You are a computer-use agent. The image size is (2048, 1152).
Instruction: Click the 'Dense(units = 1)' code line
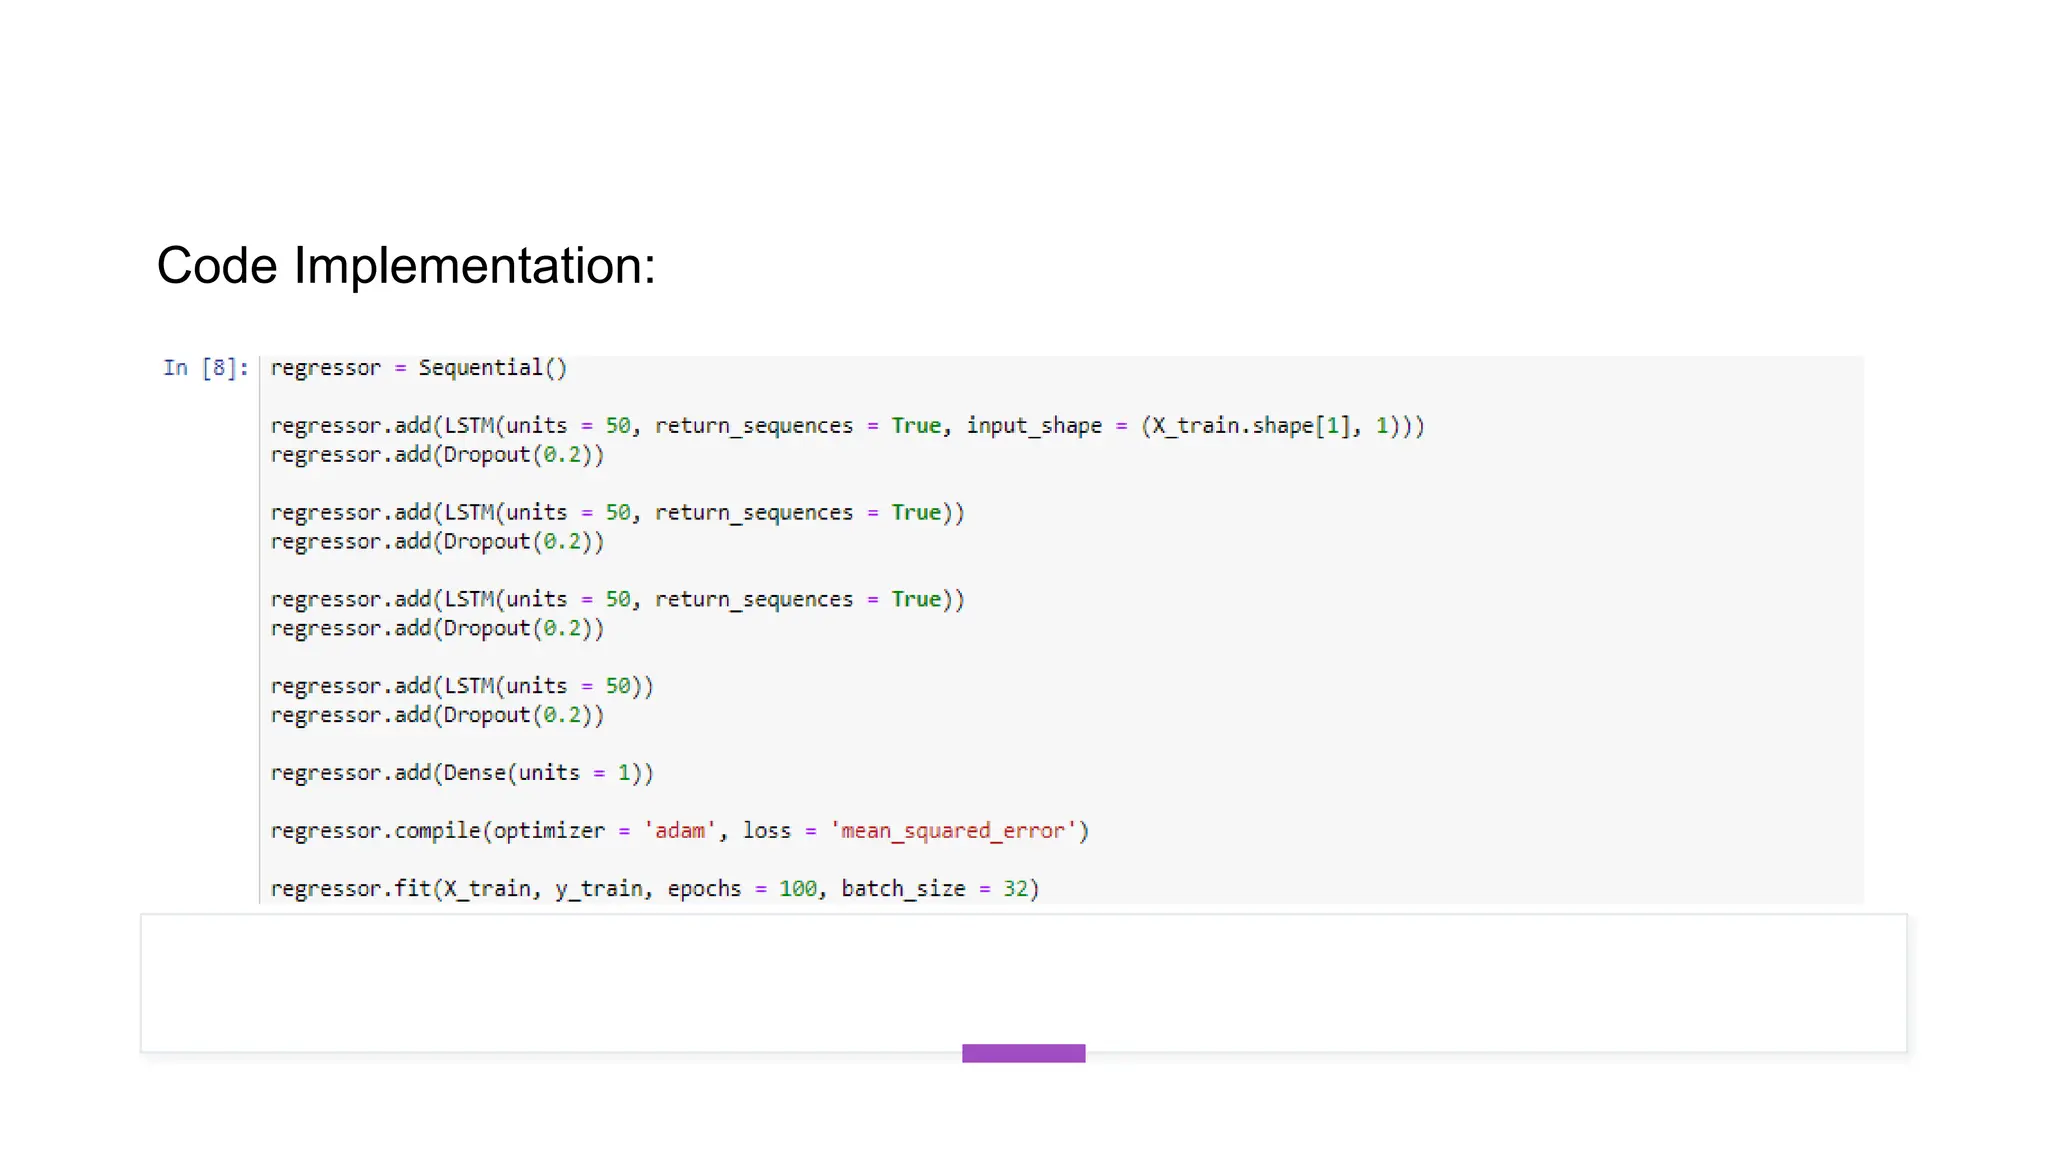461,774
